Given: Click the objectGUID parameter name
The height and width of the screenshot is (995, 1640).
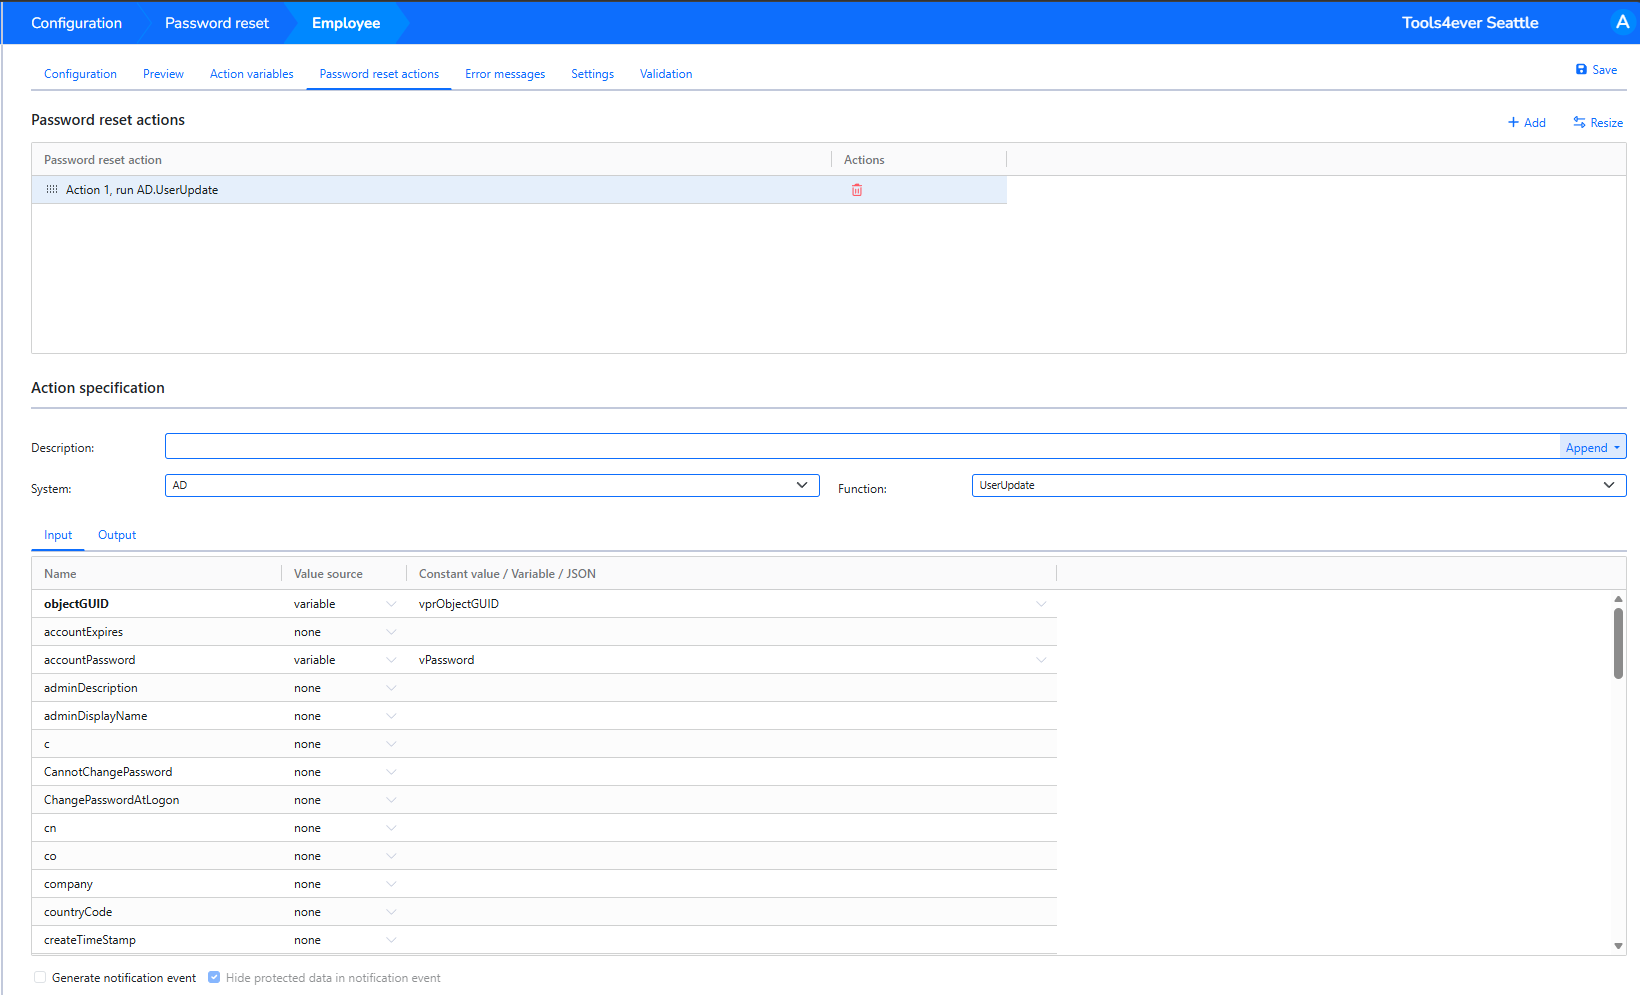Looking at the screenshot, I should [x=76, y=604].
